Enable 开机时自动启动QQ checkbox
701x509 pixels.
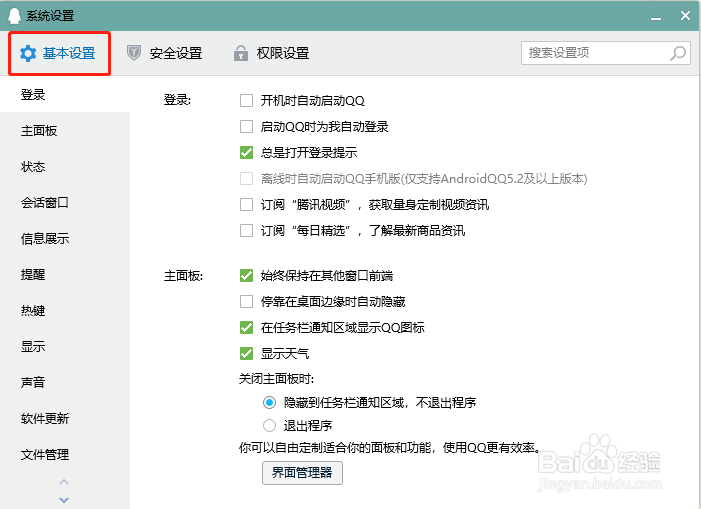tap(246, 101)
